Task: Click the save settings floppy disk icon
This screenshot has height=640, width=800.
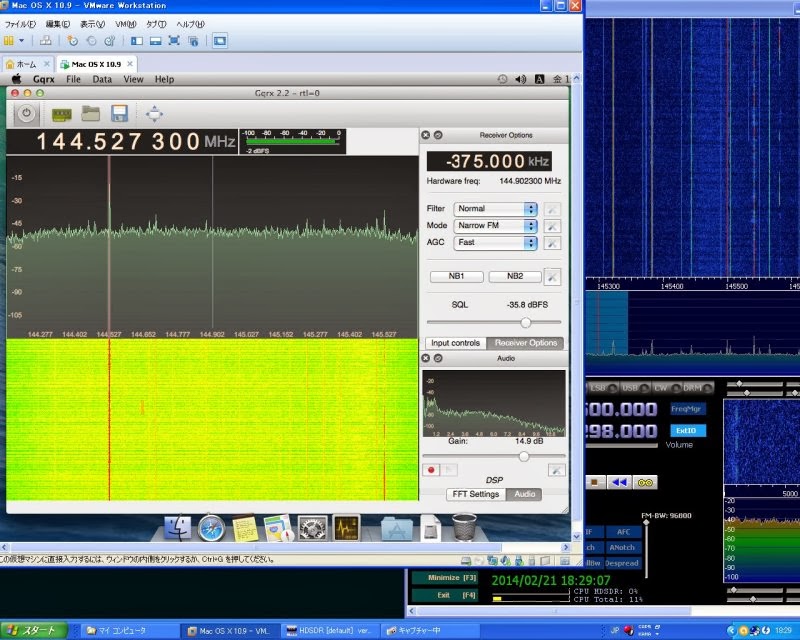Action: point(119,114)
